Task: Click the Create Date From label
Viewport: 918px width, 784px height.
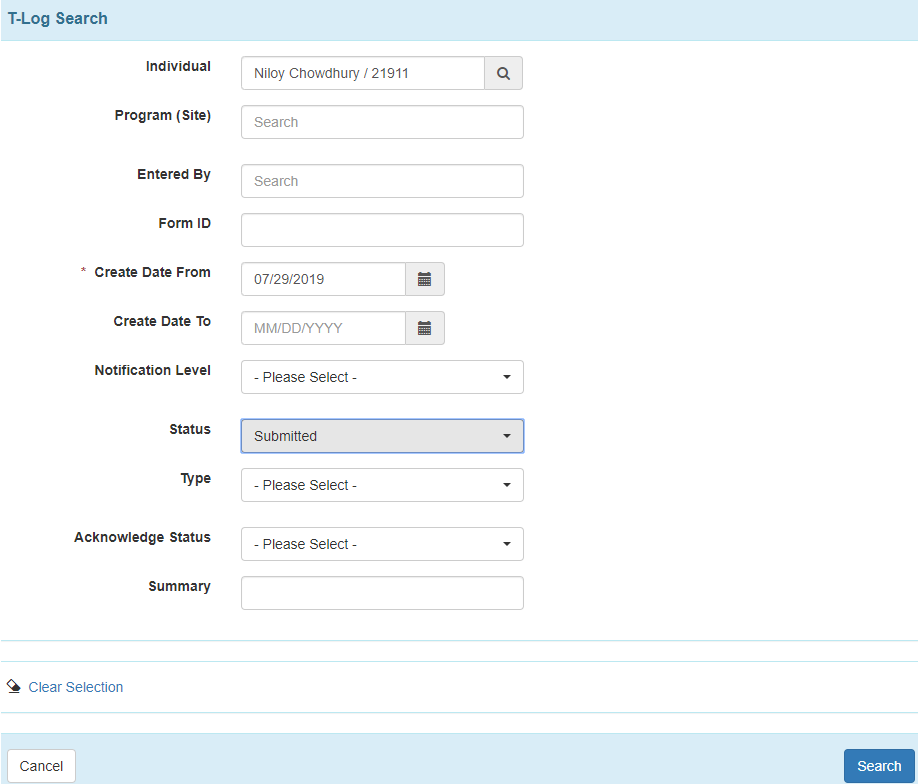Action: click(152, 272)
